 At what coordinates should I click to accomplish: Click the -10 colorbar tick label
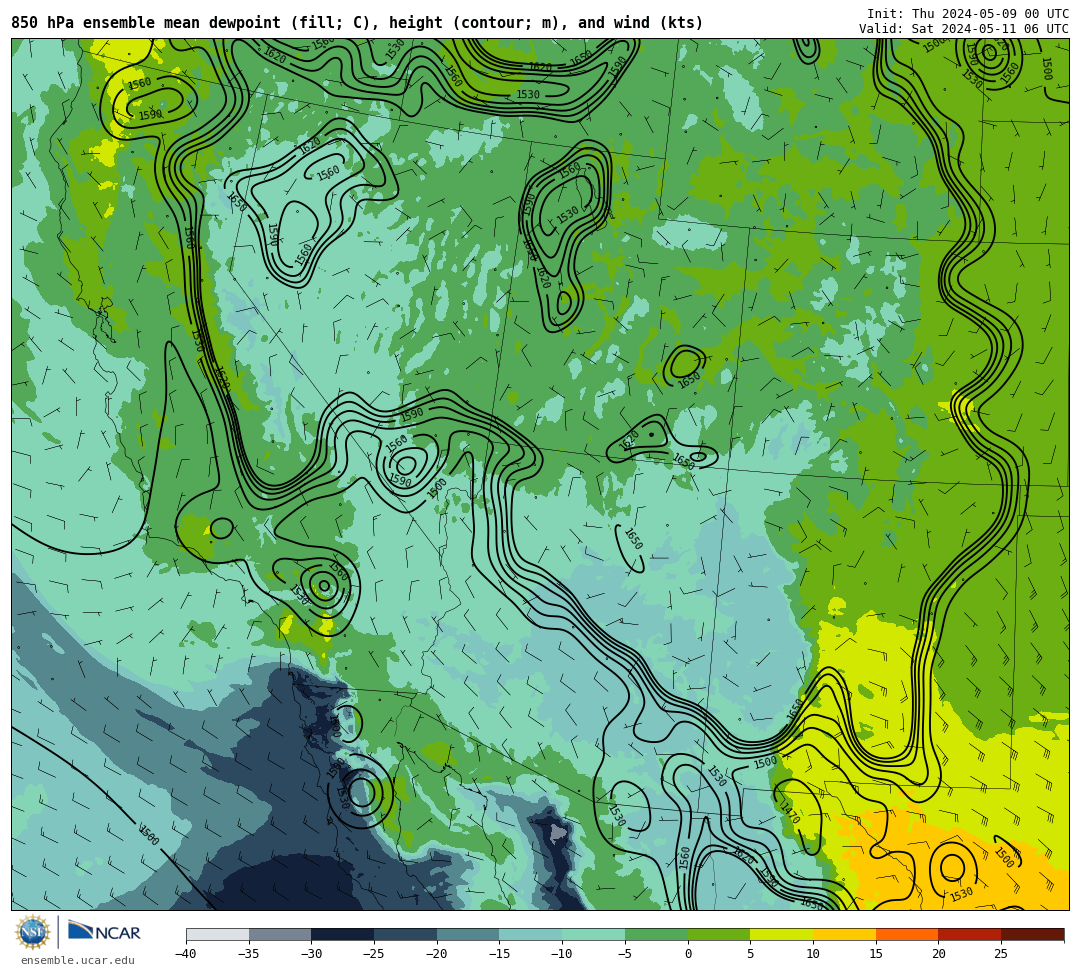pyautogui.click(x=562, y=954)
